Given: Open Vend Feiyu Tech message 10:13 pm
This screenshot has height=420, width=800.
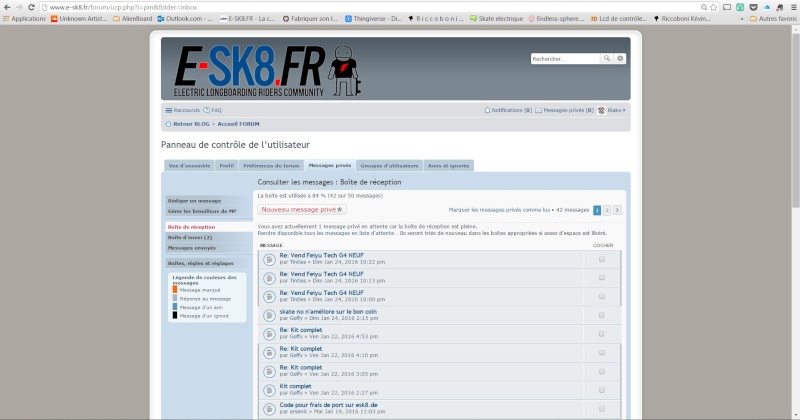Looking at the screenshot, I should (x=321, y=274).
